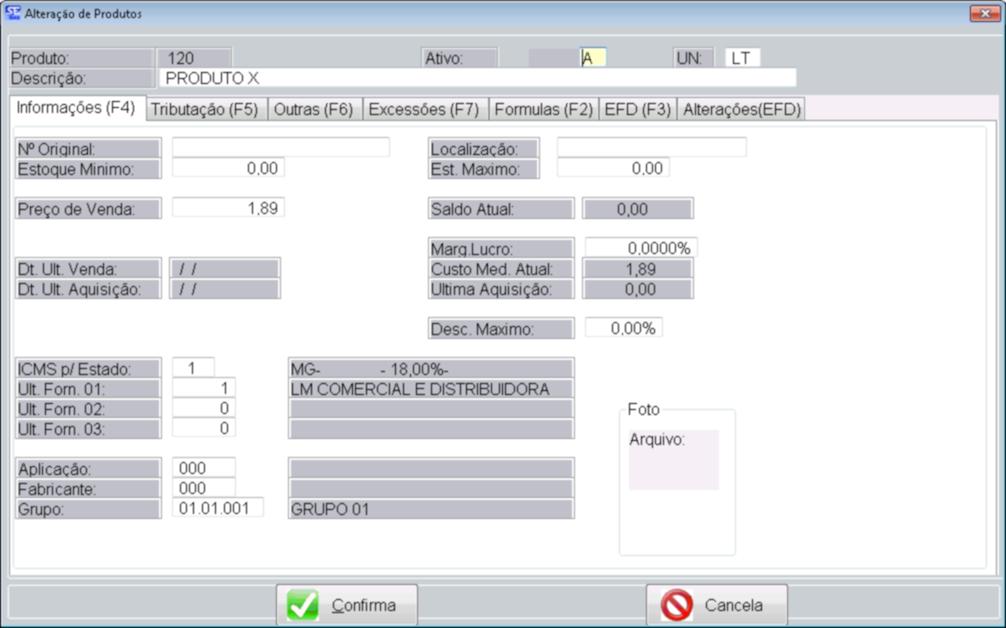Click the application icon in title bar
This screenshot has width=1006, height=628.
click(x=12, y=14)
